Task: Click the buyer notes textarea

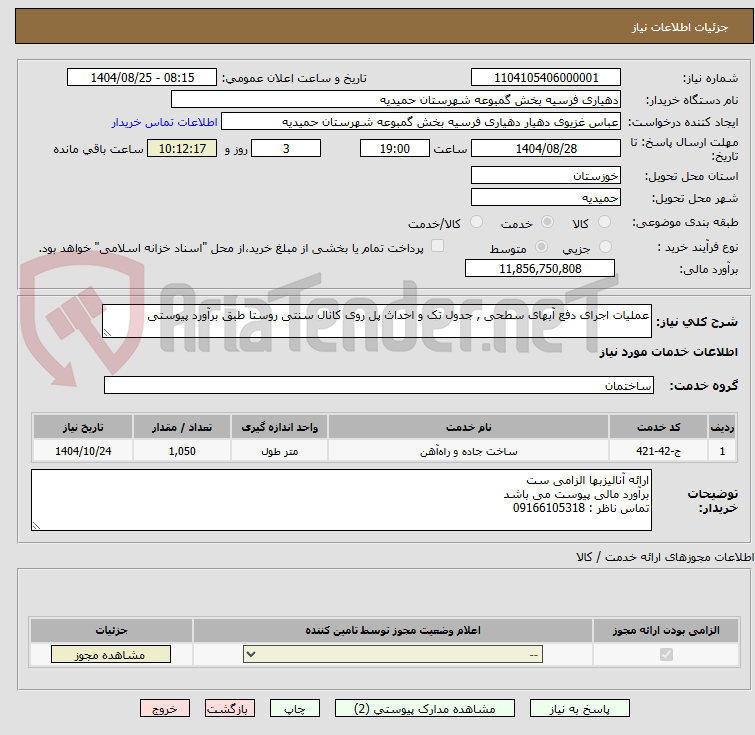Action: tap(341, 500)
